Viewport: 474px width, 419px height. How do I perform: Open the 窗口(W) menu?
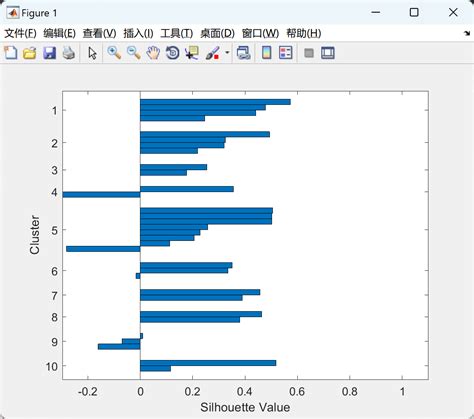pyautogui.click(x=260, y=33)
